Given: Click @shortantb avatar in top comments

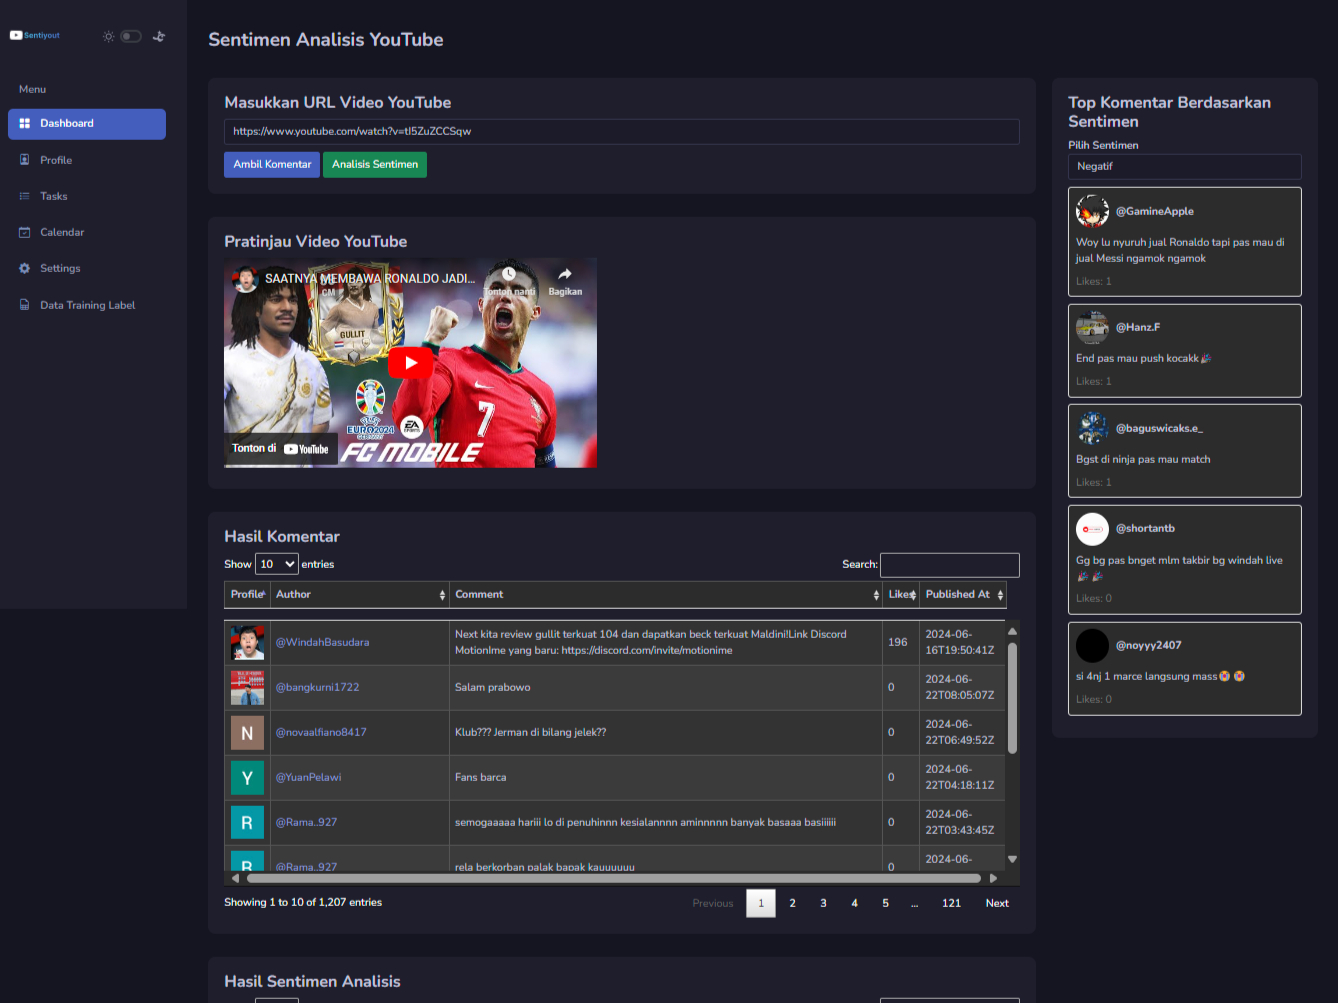Looking at the screenshot, I should point(1092,529).
